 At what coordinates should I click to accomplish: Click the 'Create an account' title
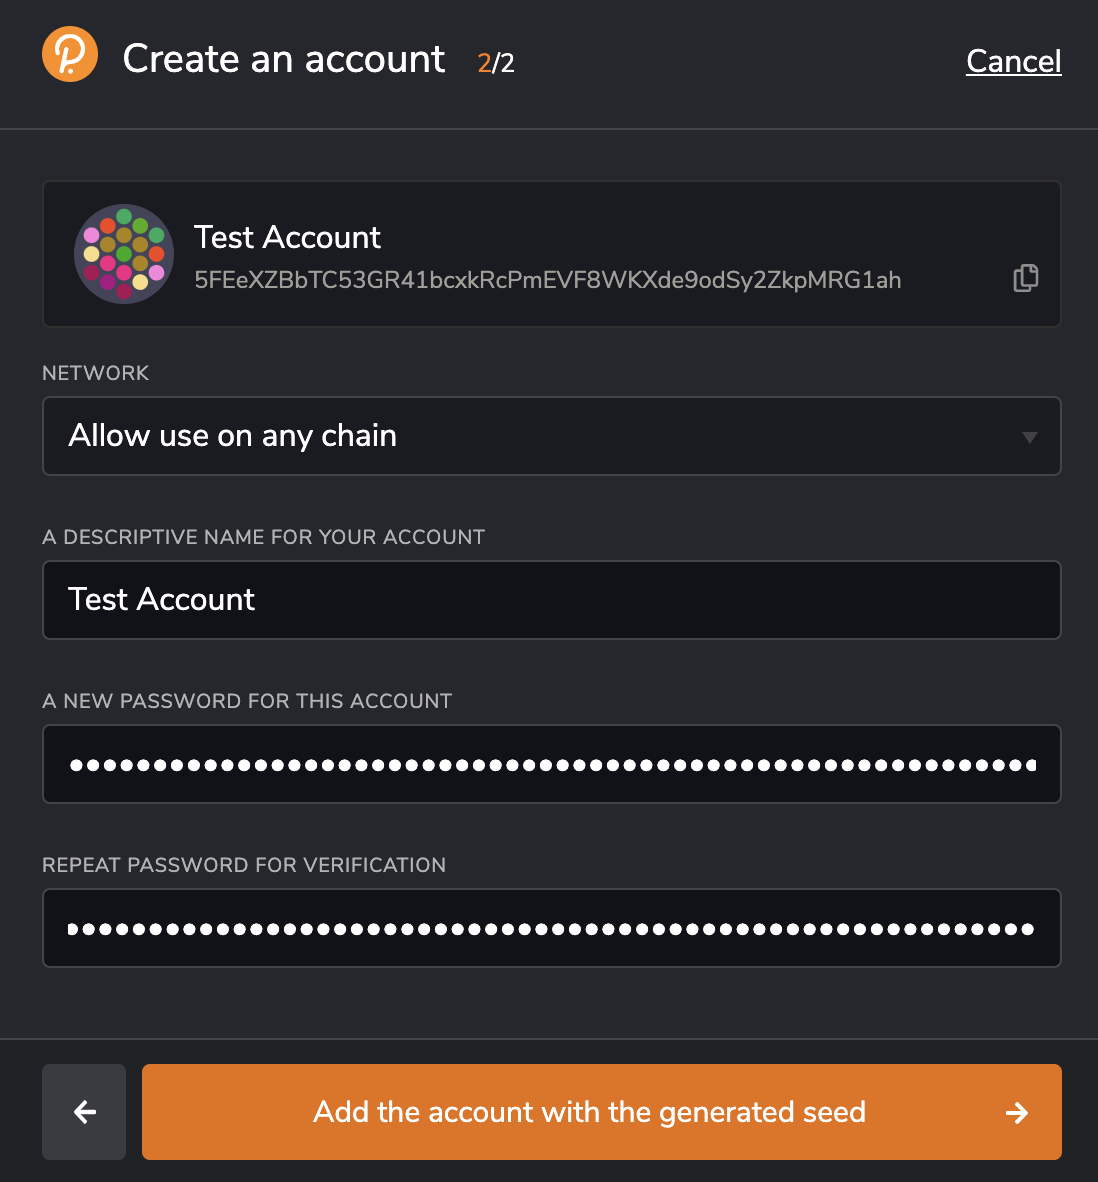click(284, 59)
